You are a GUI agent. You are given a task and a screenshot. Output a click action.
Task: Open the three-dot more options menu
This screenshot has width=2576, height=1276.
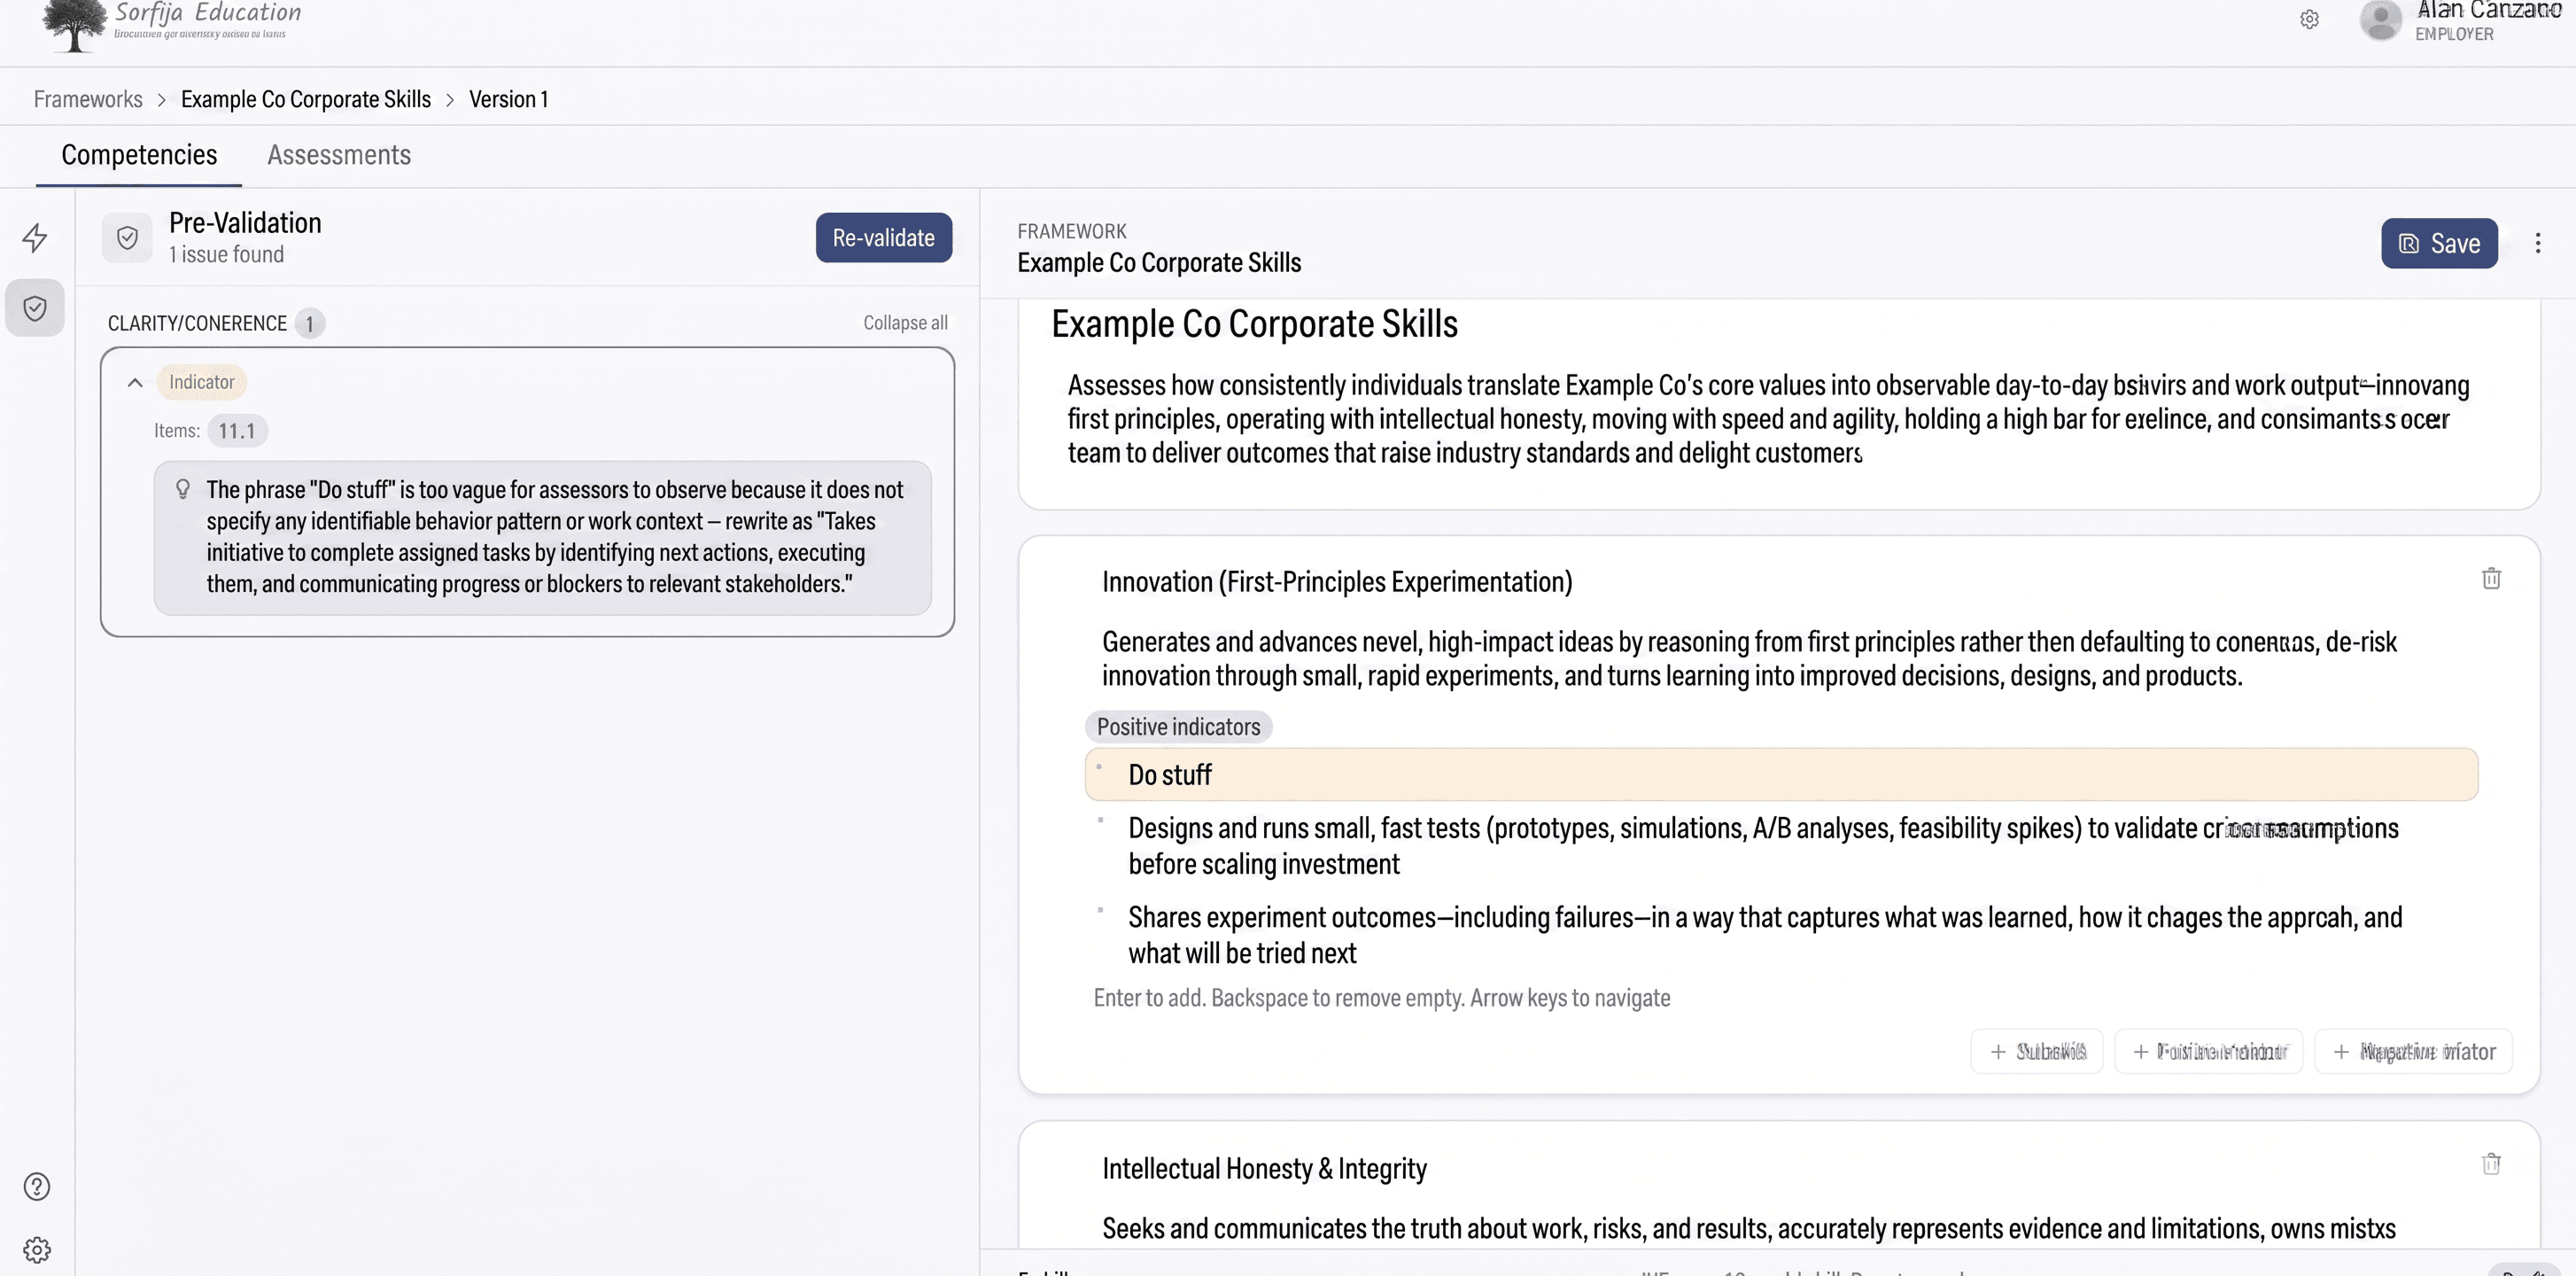(x=2537, y=244)
